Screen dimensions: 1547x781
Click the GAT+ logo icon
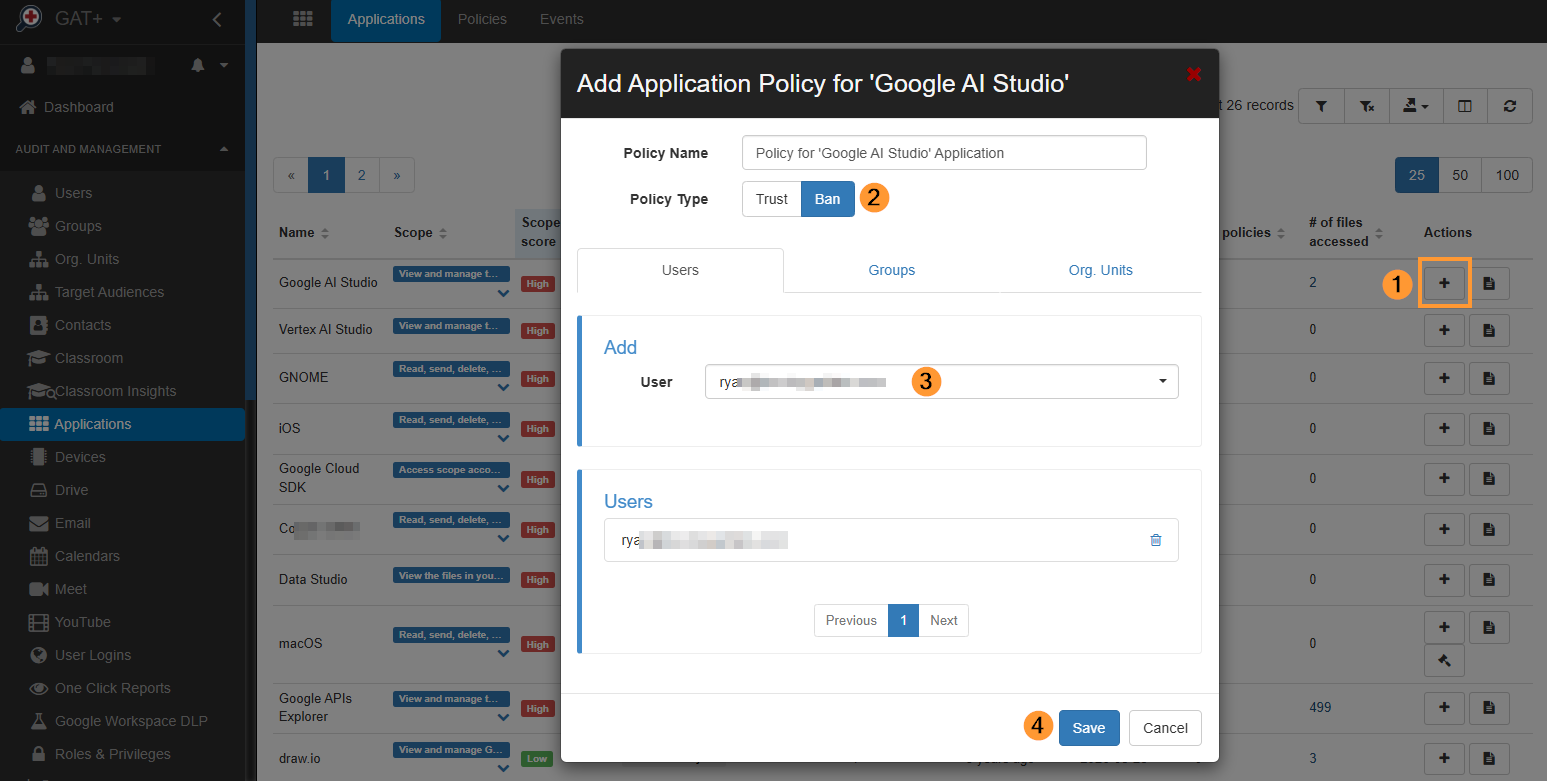click(30, 18)
